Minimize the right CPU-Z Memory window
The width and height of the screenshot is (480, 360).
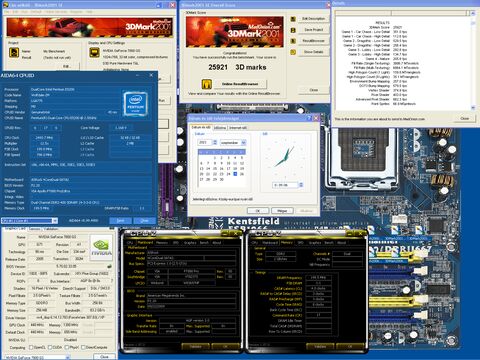[350, 234]
